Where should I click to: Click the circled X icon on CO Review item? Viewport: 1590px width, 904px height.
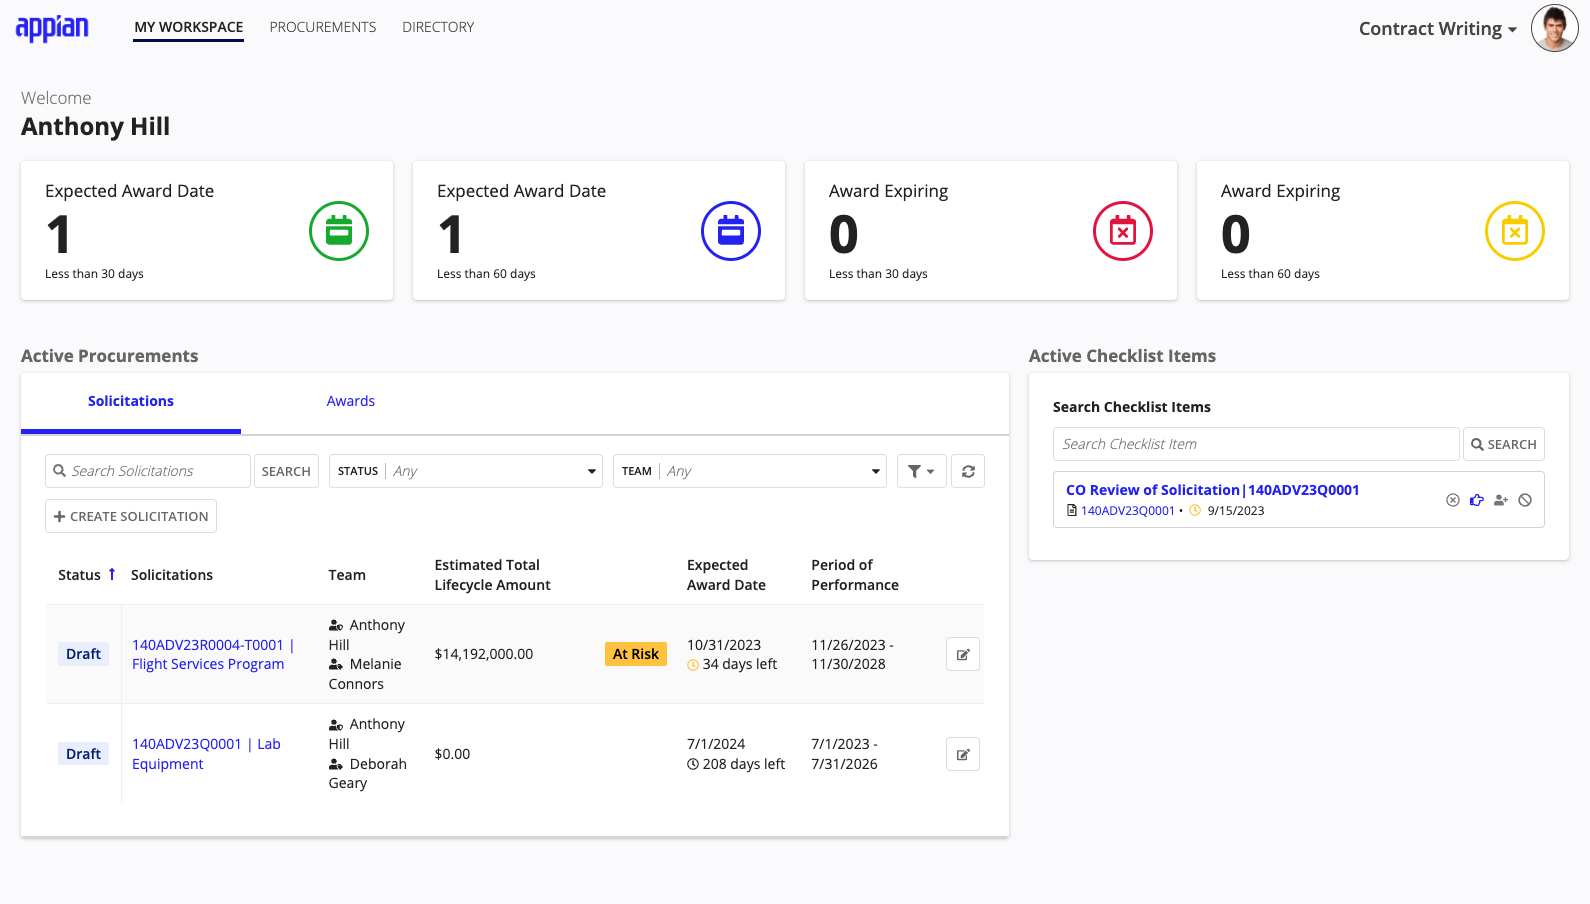point(1453,500)
